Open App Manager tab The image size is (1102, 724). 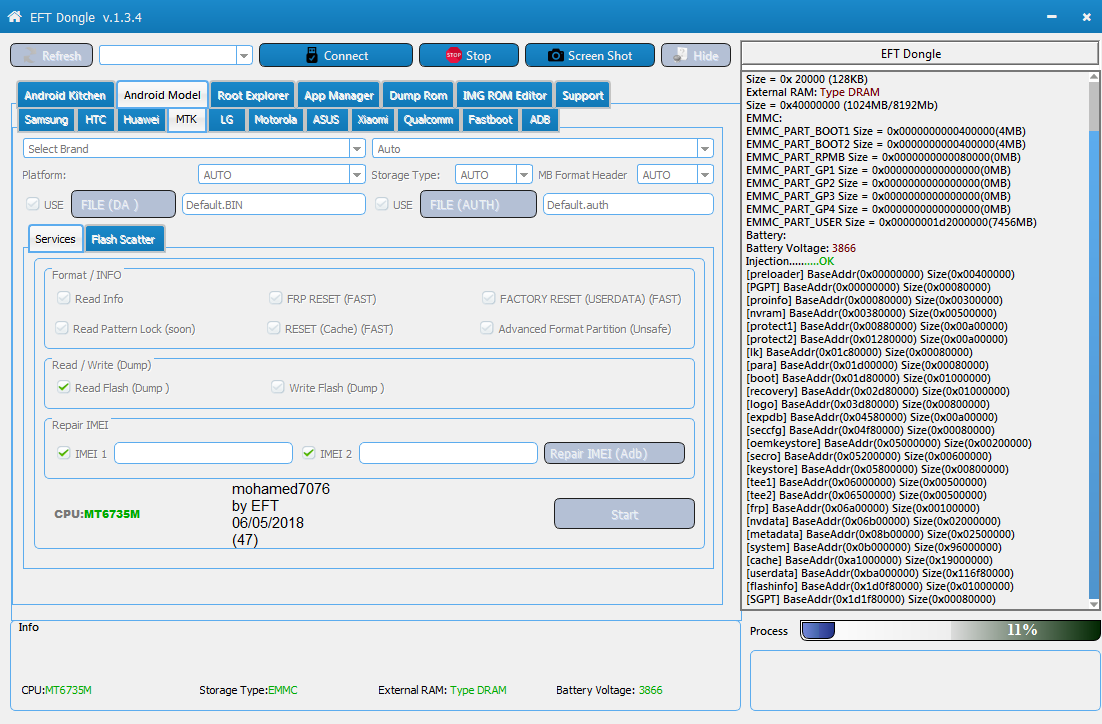tap(339, 96)
